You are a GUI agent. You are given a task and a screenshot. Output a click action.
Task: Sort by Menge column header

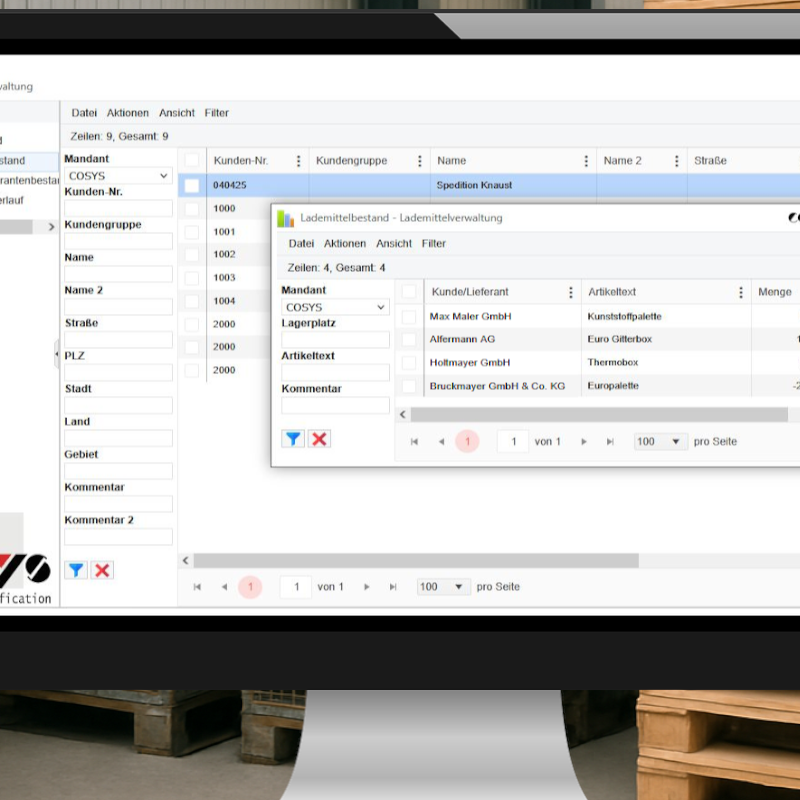774,292
